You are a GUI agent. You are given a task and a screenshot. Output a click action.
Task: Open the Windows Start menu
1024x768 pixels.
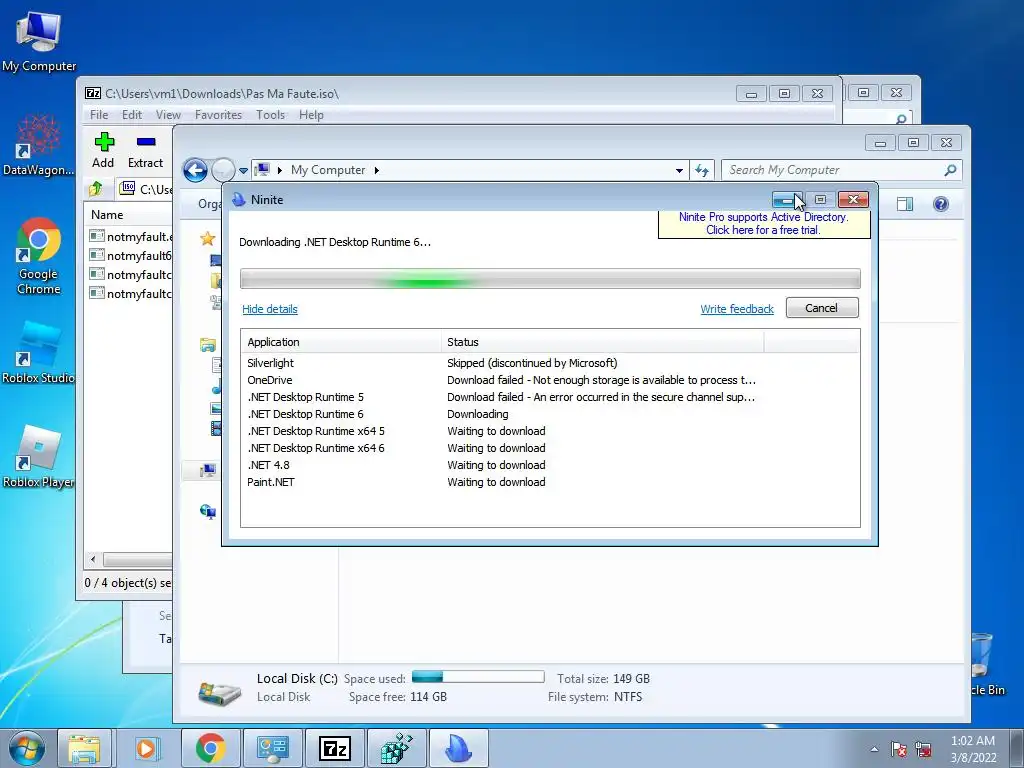point(27,748)
